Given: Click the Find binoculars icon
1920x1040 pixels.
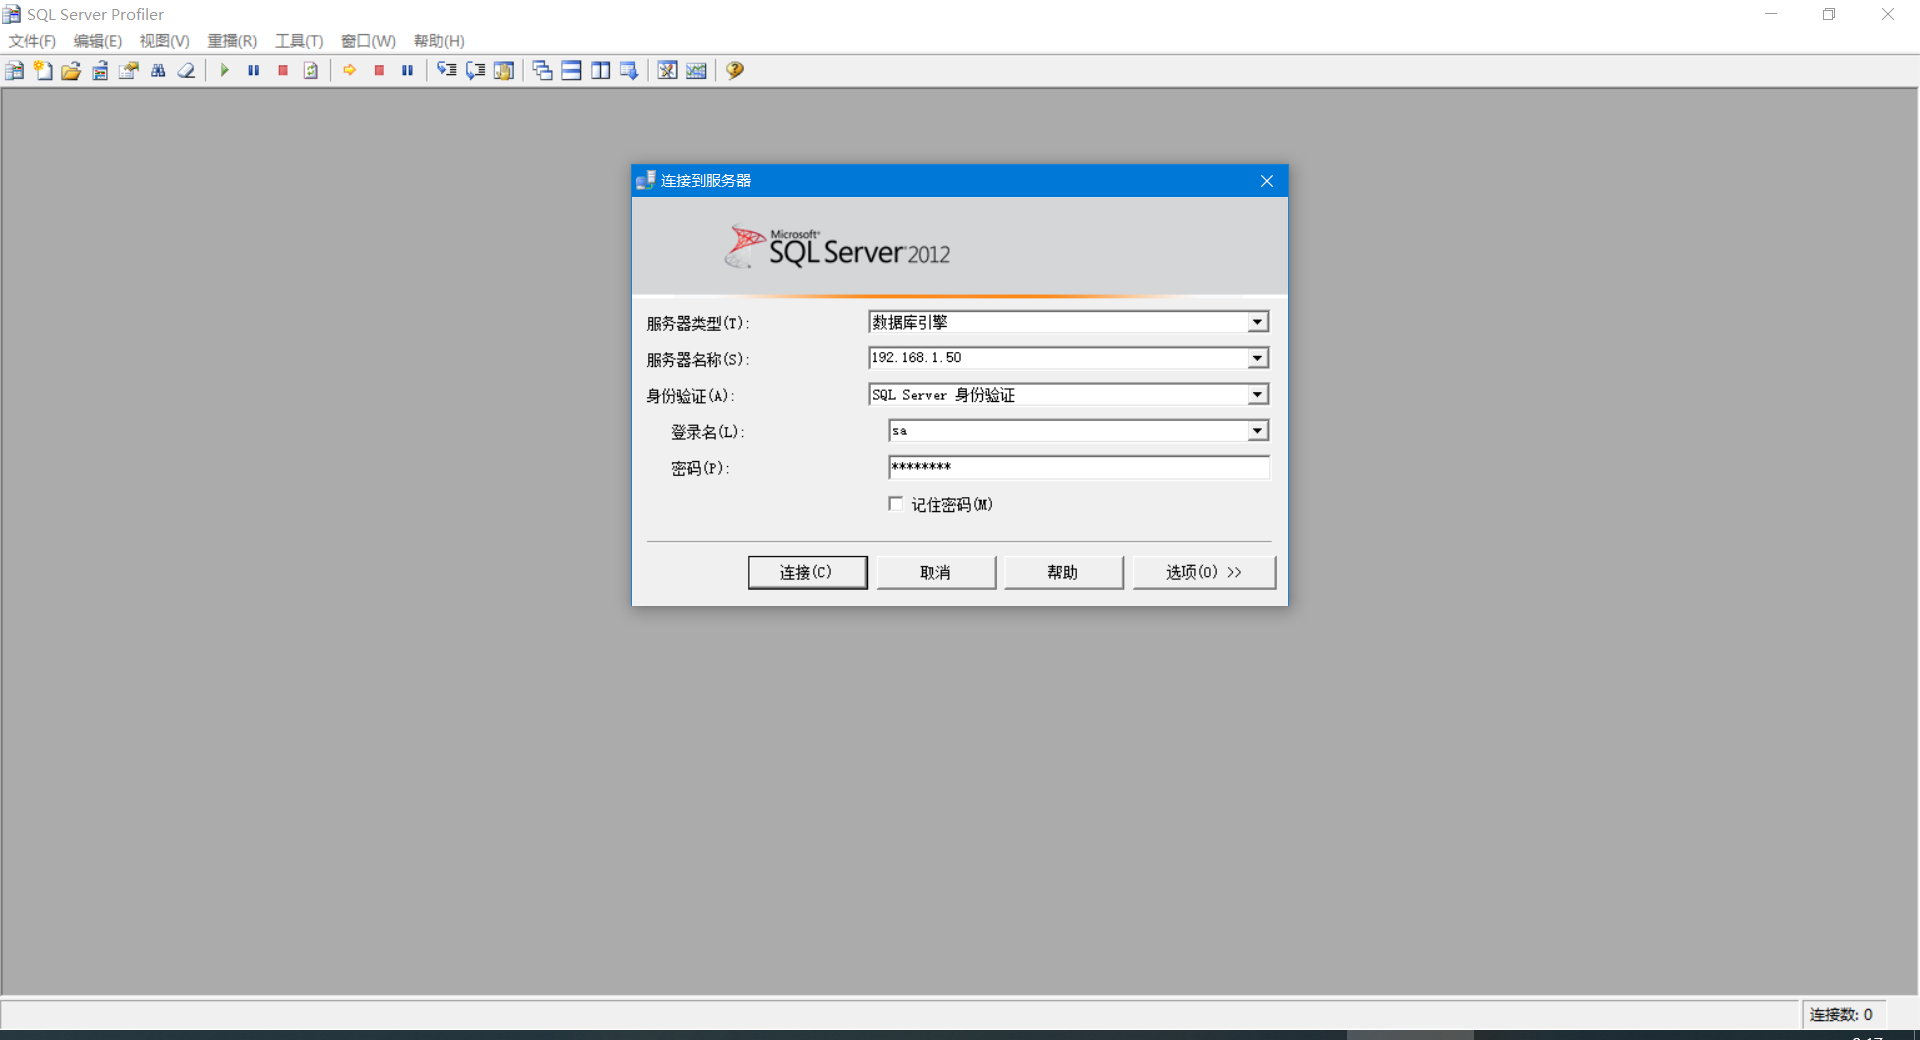Looking at the screenshot, I should [x=158, y=70].
